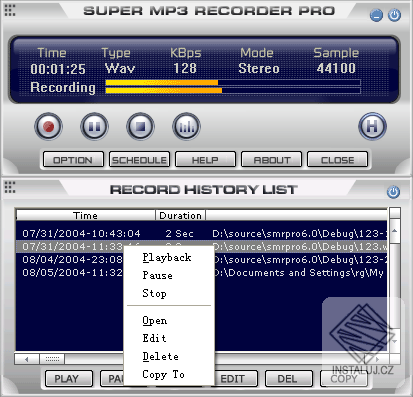The width and height of the screenshot is (413, 397).
Task: Click the history list scroll left arrow
Action: tap(27, 359)
